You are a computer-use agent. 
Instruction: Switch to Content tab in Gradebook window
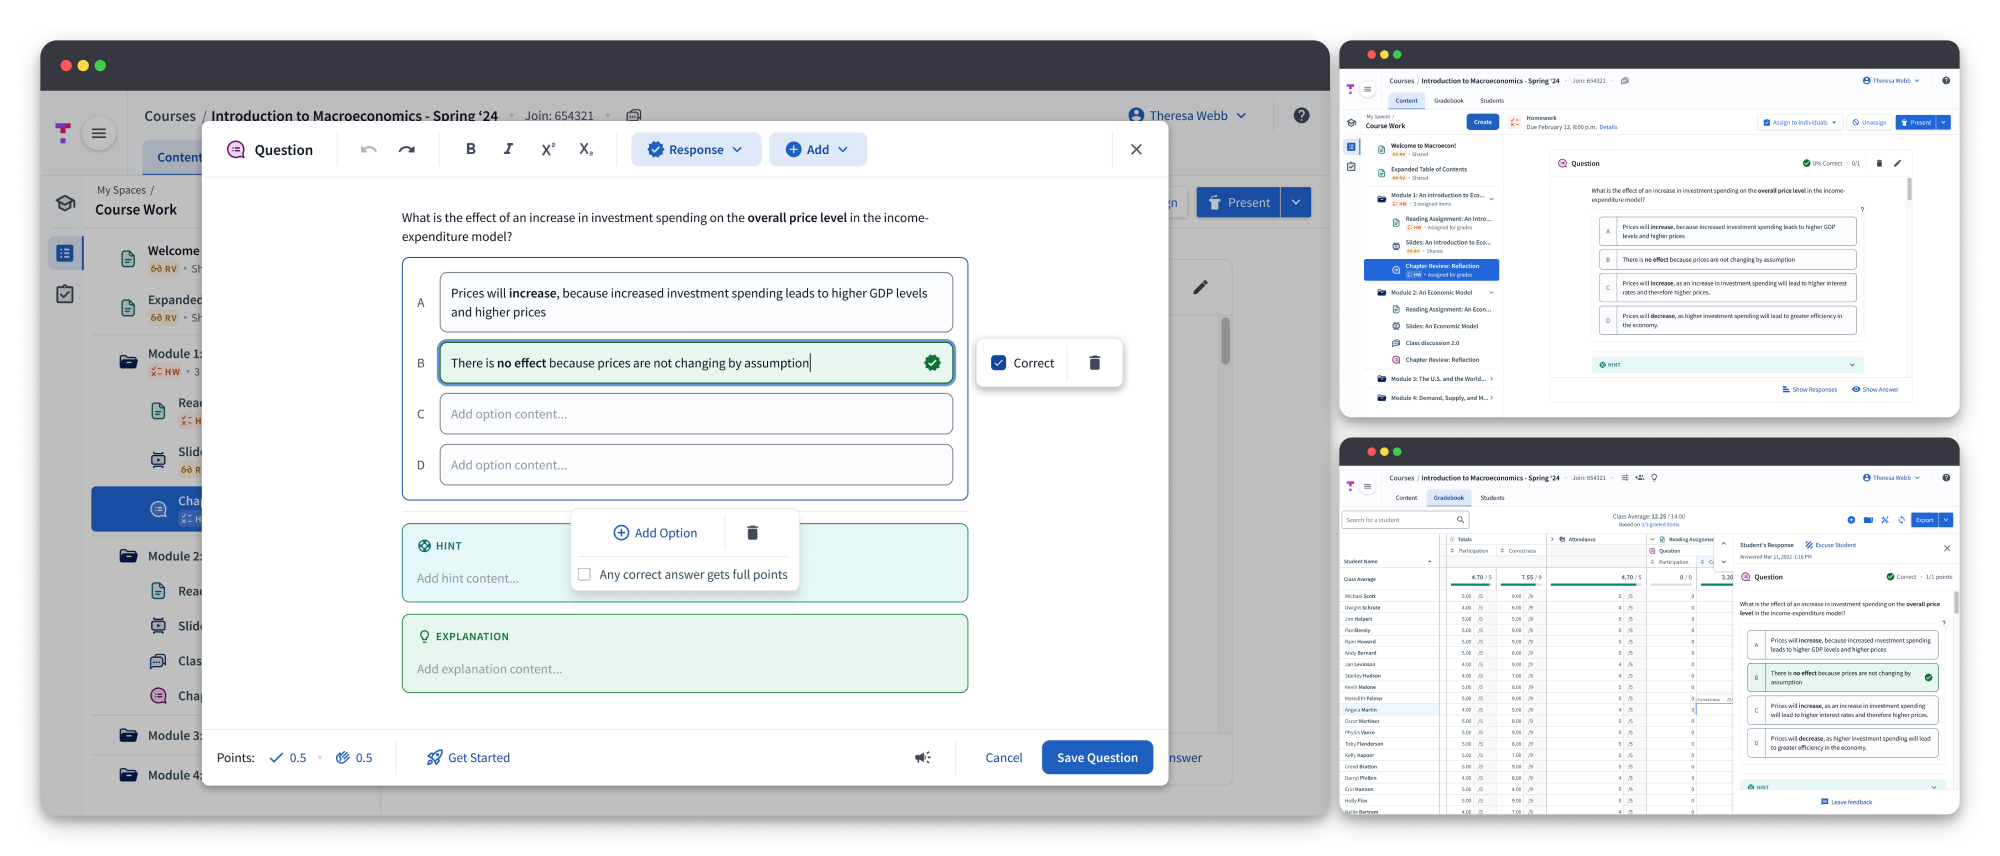(1406, 497)
